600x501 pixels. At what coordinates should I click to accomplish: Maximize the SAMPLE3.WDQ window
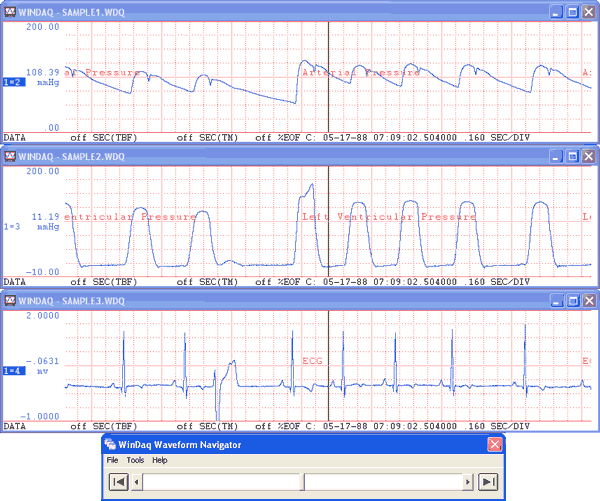point(573,301)
